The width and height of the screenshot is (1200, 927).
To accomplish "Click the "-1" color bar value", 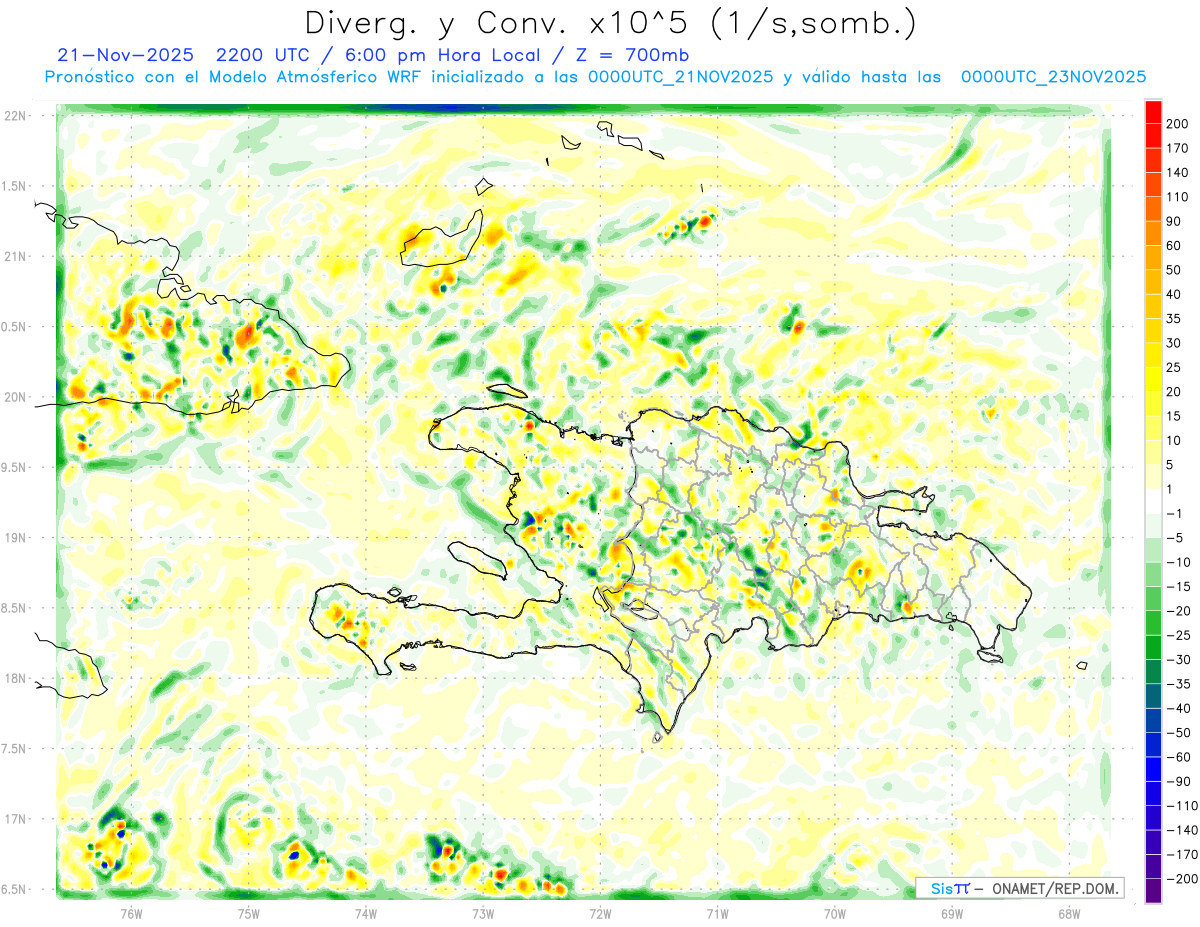I will click(1176, 514).
